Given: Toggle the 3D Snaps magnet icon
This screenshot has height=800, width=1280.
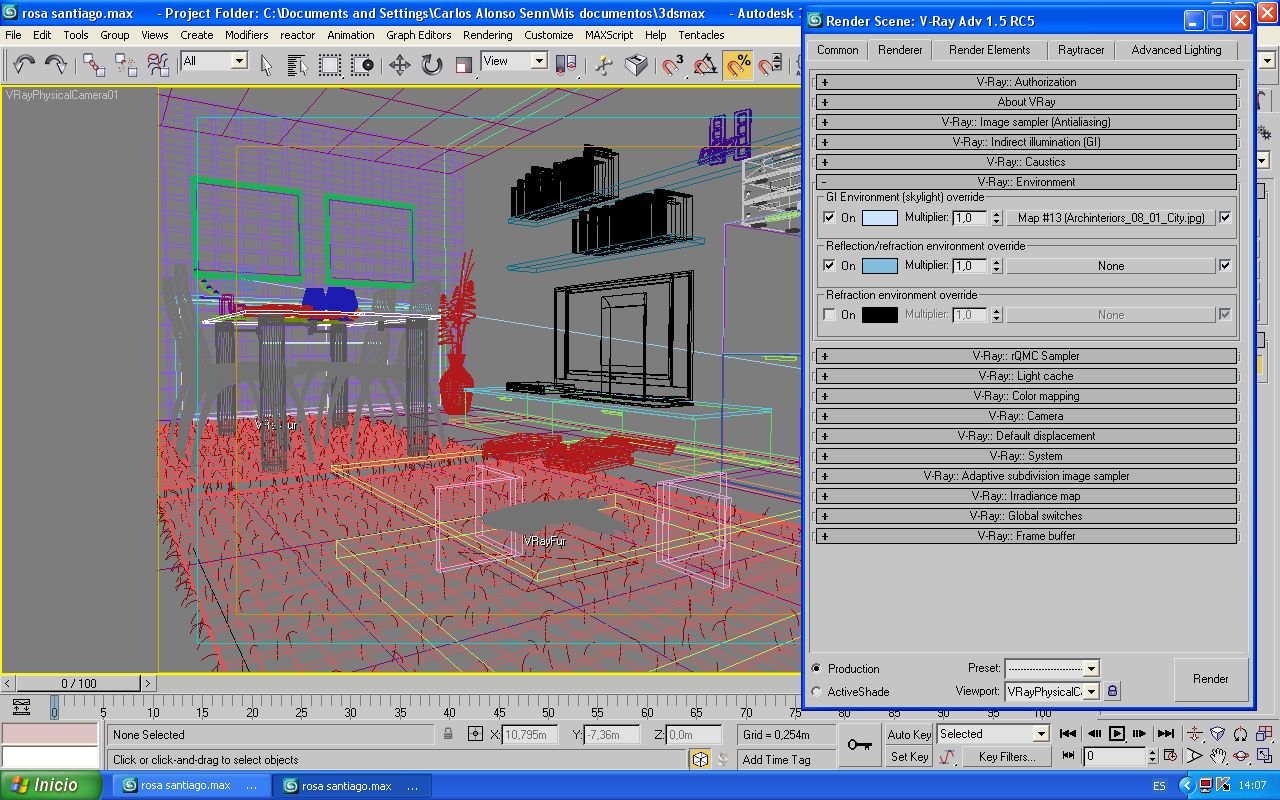Looking at the screenshot, I should click(674, 66).
